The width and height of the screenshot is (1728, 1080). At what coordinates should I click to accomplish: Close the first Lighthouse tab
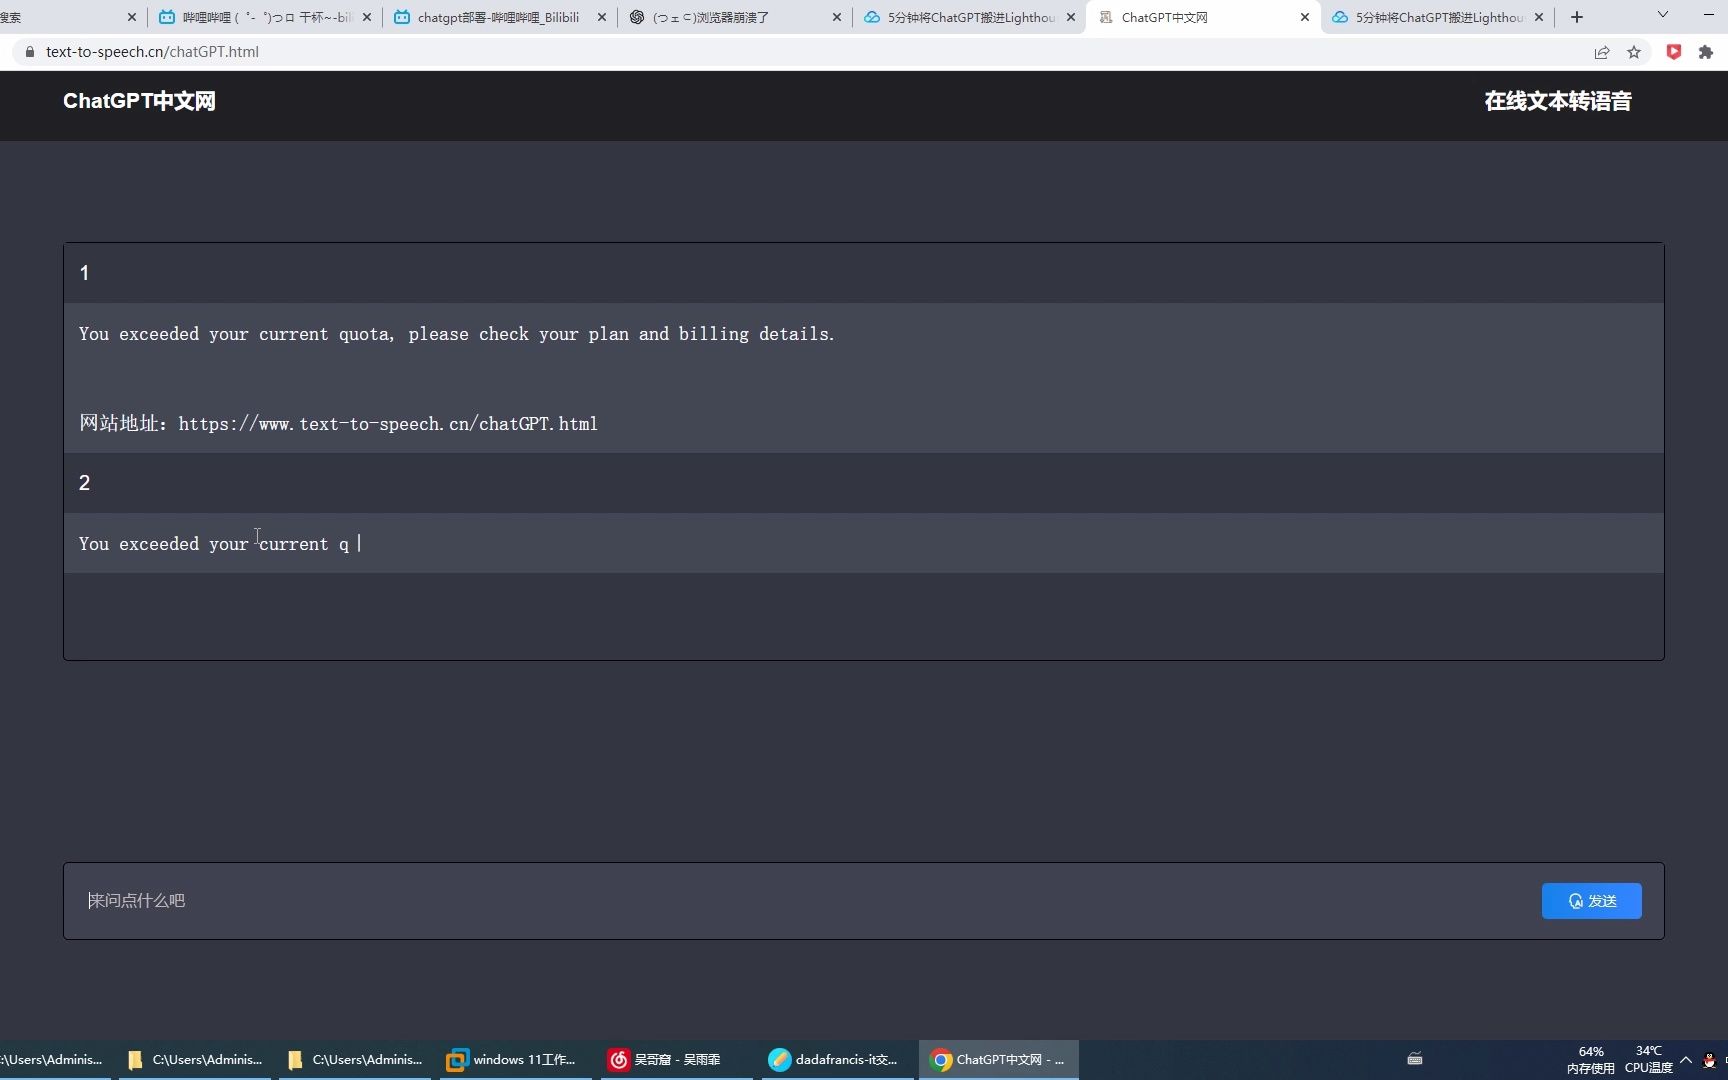pyautogui.click(x=1071, y=17)
